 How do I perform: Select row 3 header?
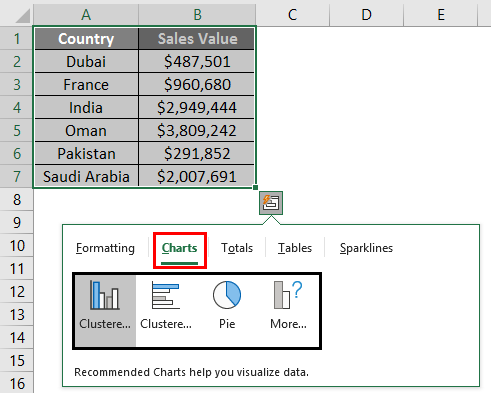point(17,85)
